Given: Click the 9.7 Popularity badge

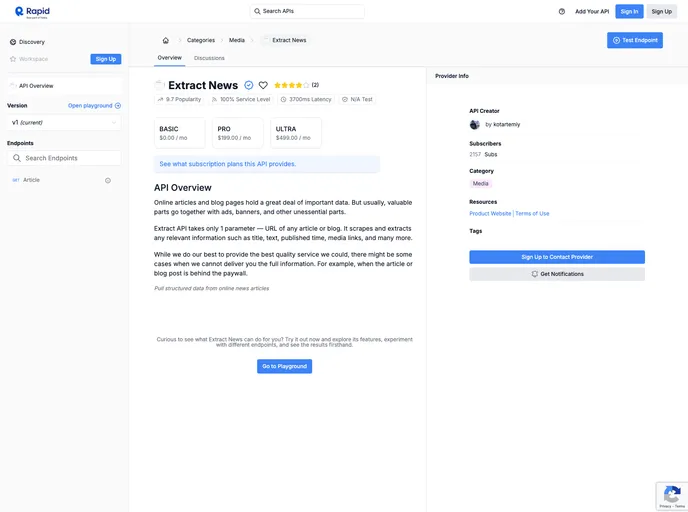Looking at the screenshot, I should click(x=179, y=100).
